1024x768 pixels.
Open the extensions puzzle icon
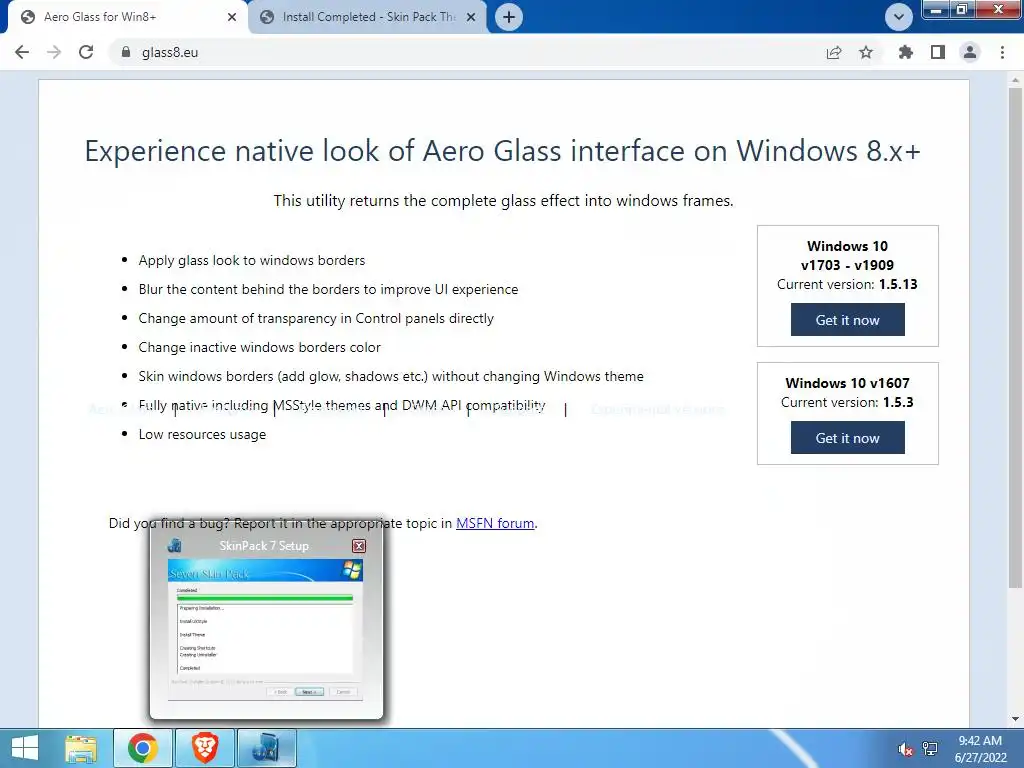(x=906, y=52)
